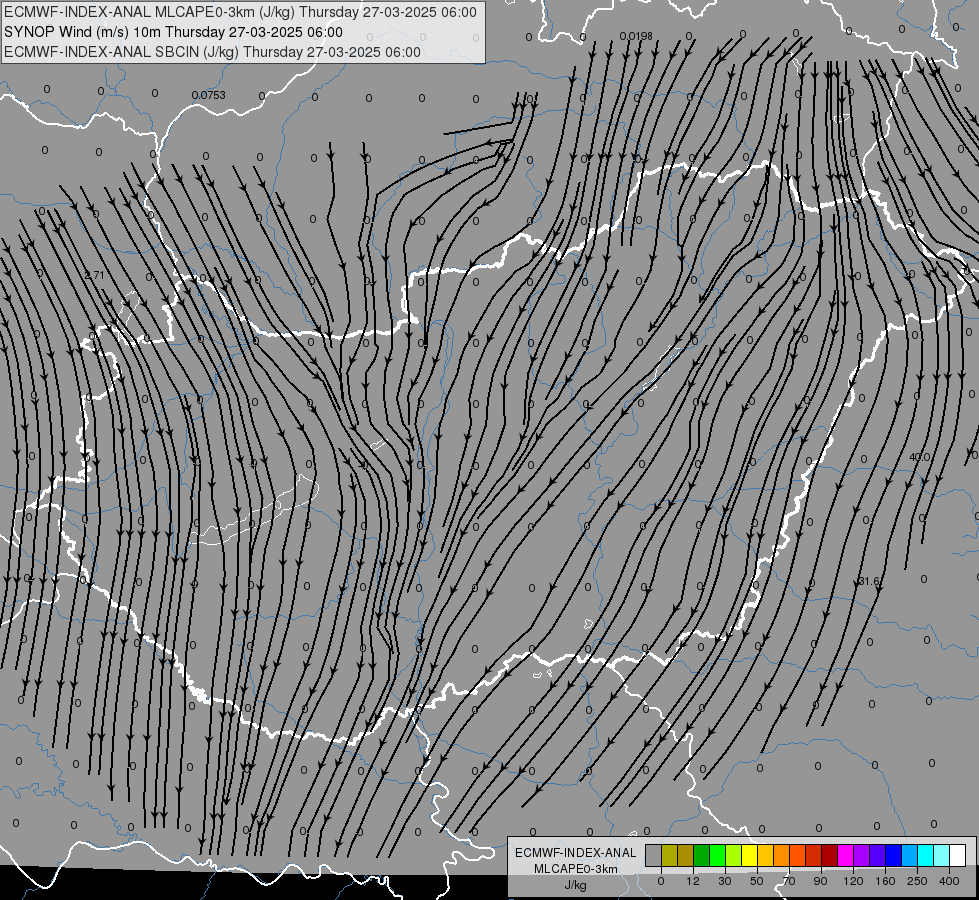Viewport: 979px width, 900px height.
Task: Select the pure yellow legend swatch
Action: tap(750, 855)
